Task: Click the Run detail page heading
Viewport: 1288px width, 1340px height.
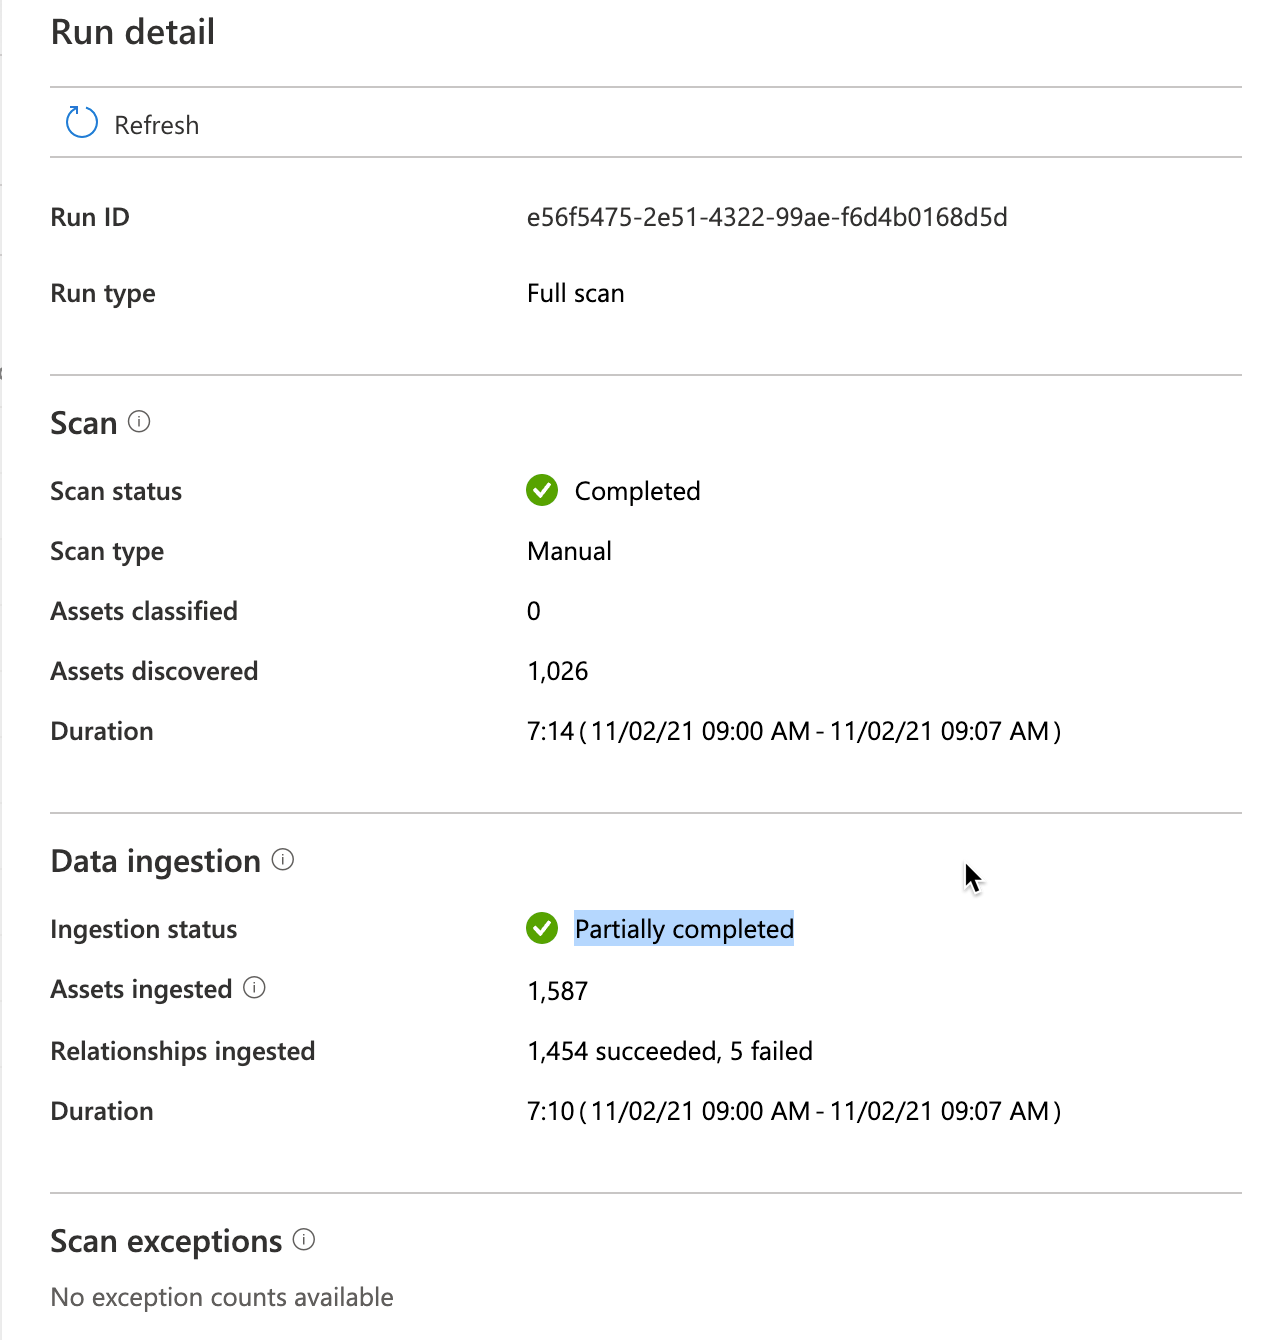Action: click(132, 31)
